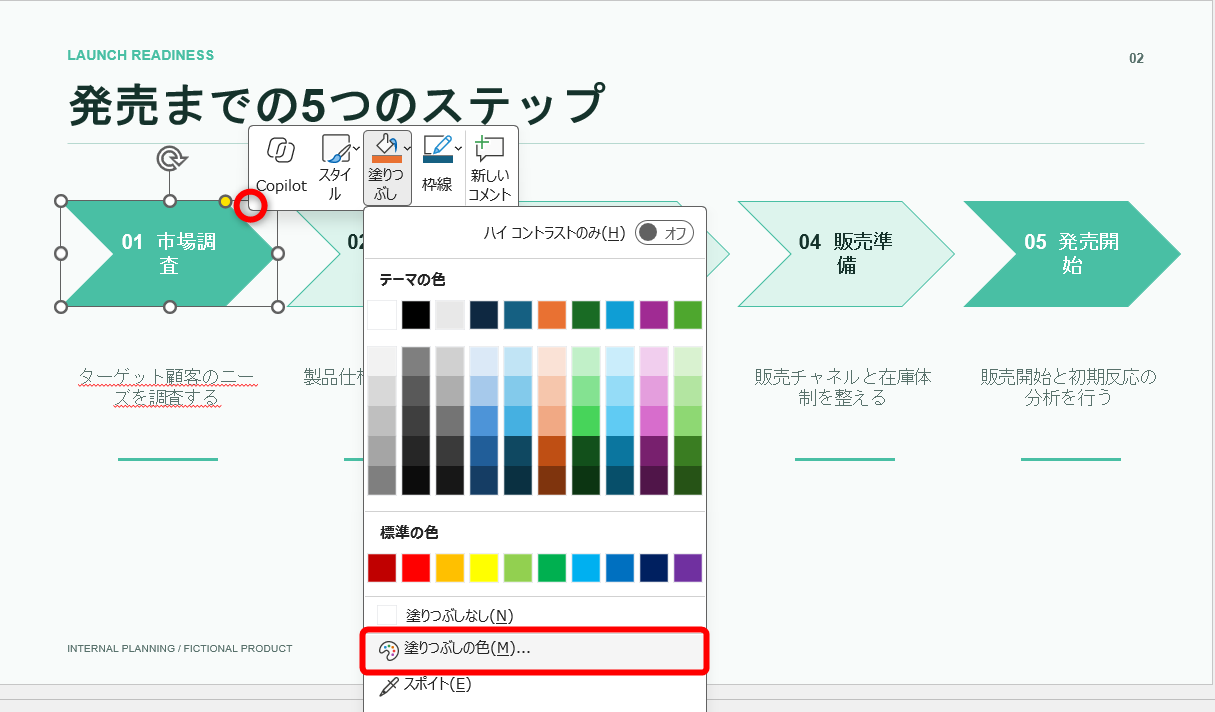Screen dimensions: 1215x712
Task: Click the slide number 02
Action: 1136,58
